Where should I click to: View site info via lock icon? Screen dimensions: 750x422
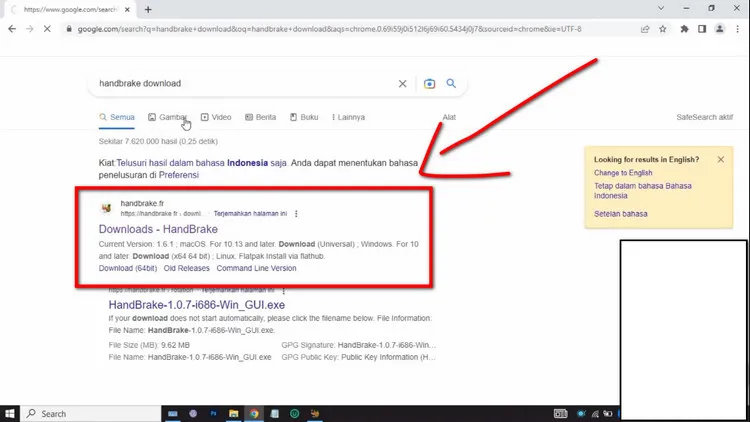(x=69, y=29)
